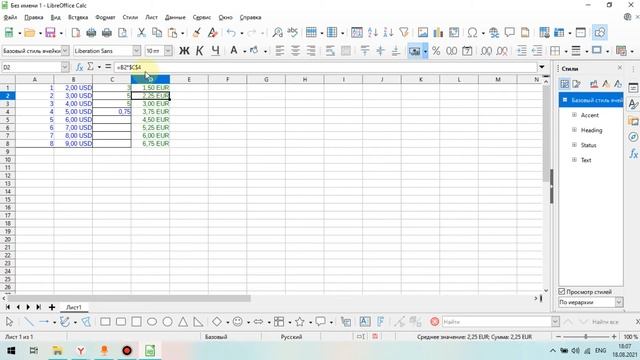The image size is (640, 360).
Task: Click the Найти search field
Action: 496,322
